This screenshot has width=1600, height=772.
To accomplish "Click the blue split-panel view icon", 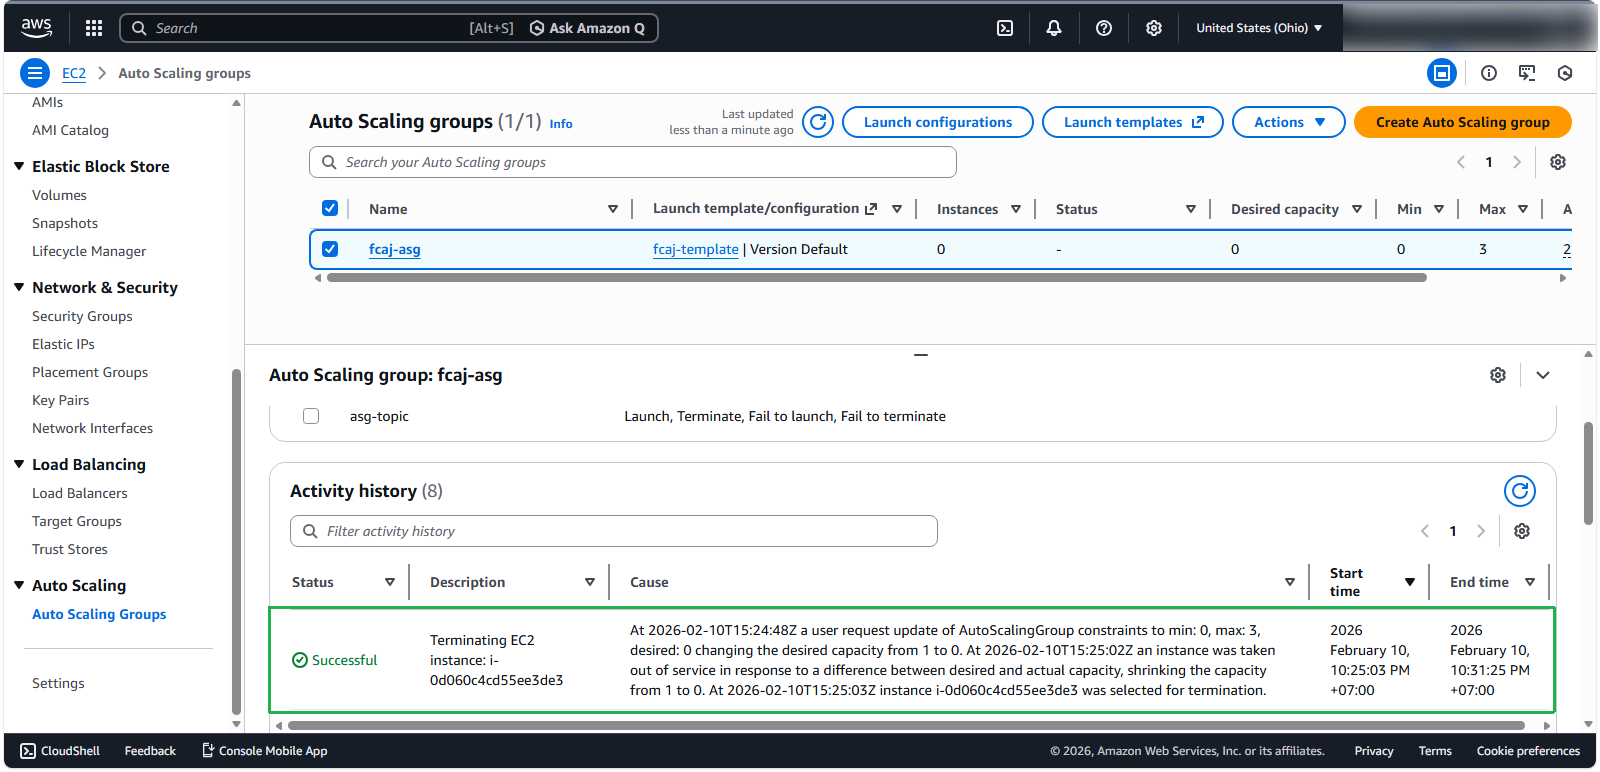I will tap(1442, 73).
